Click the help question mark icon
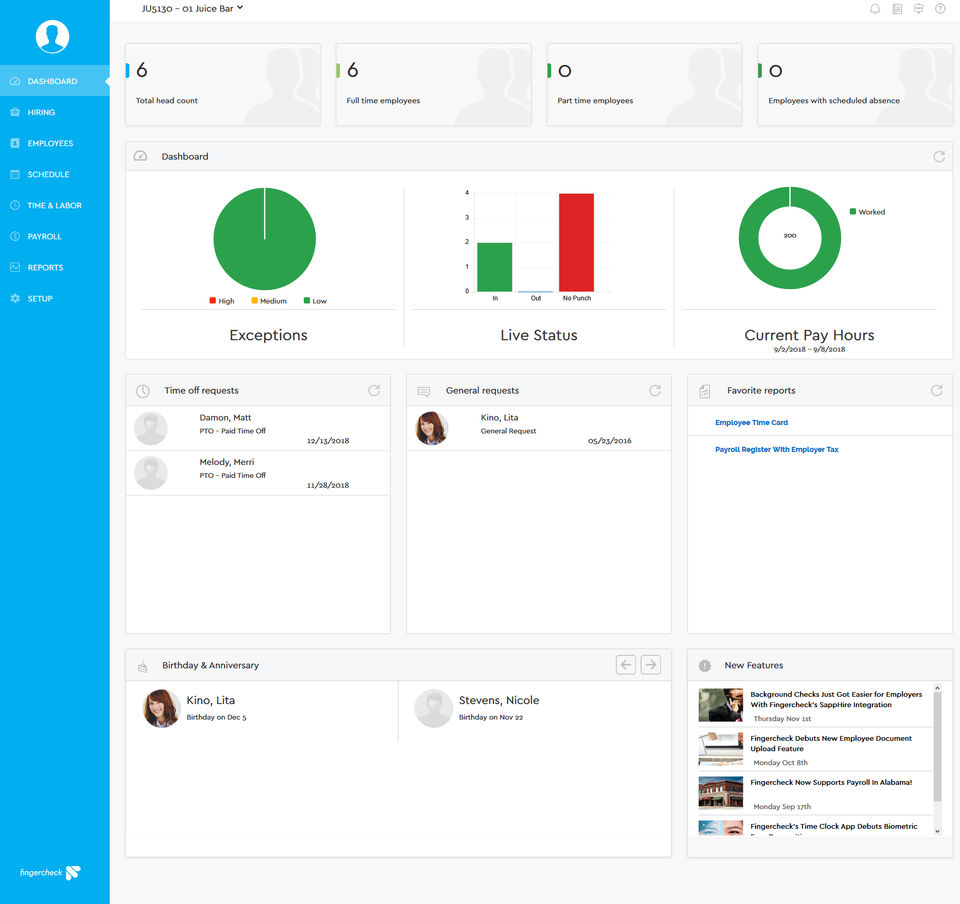Image resolution: width=960 pixels, height=904 pixels. (940, 9)
